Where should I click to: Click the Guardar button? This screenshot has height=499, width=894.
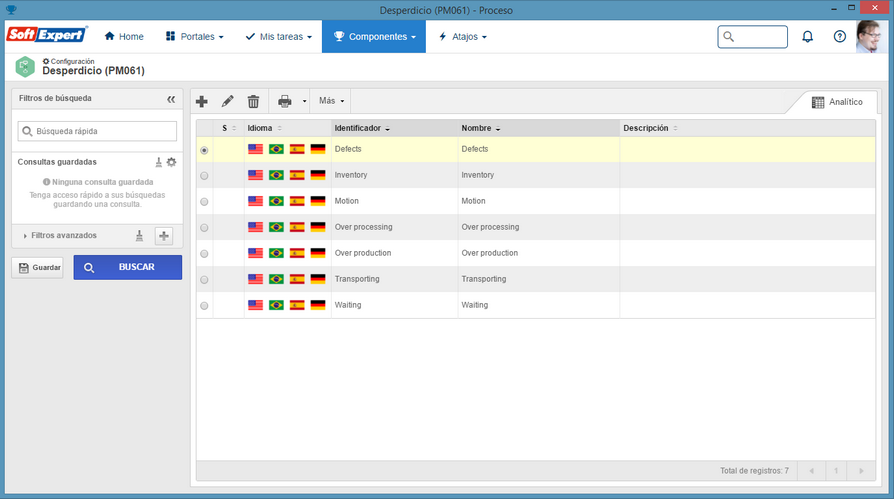tap(38, 267)
